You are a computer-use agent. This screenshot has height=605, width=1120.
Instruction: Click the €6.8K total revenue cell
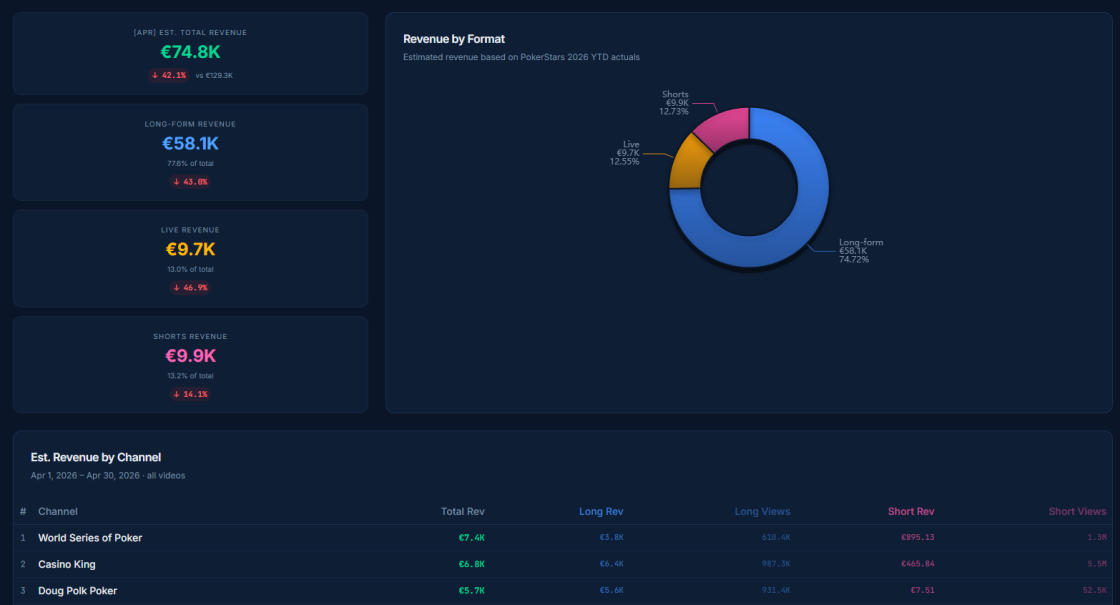point(471,564)
